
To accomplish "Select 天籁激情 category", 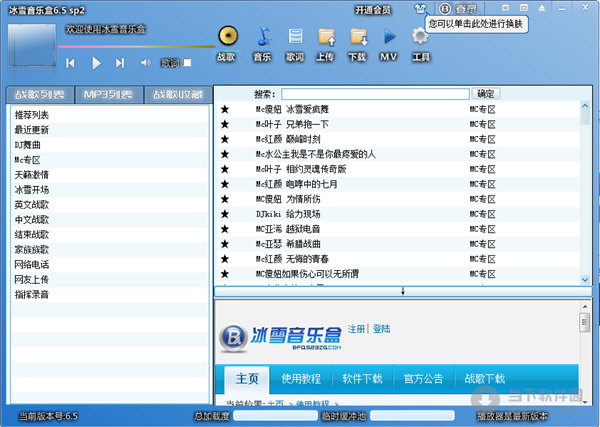I will [32, 175].
